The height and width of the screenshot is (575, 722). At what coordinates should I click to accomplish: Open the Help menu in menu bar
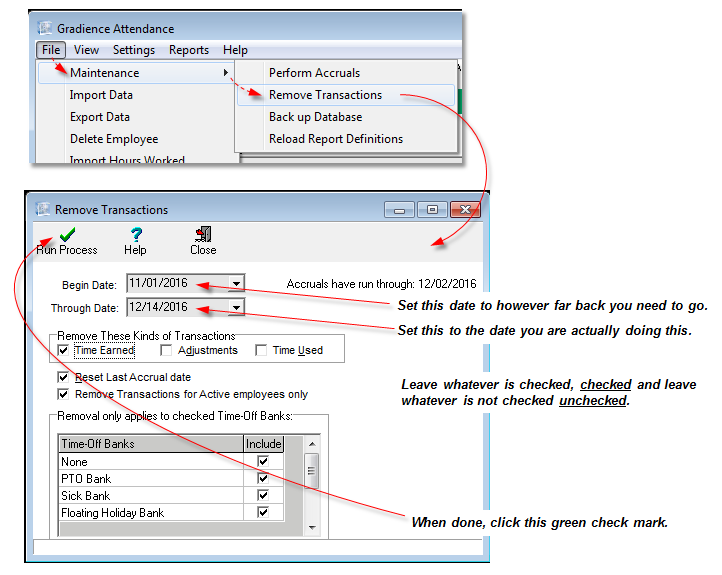coord(235,50)
